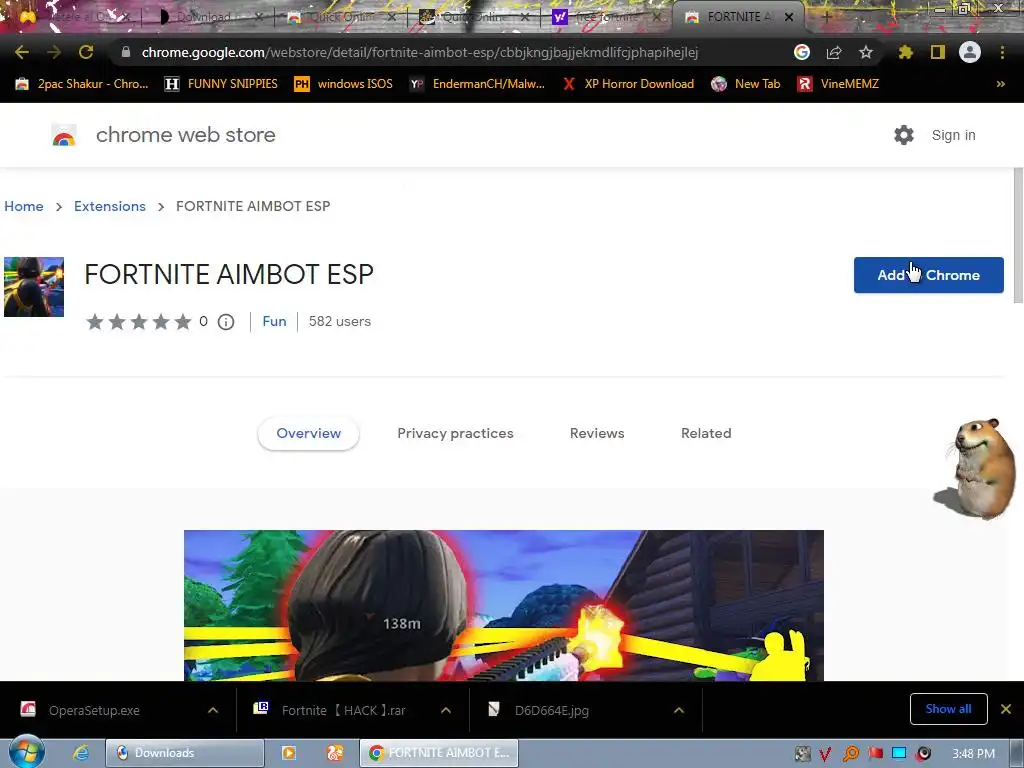Screen dimensions: 1024x768
Task: Close the active FORTNITE tab
Action: [789, 18]
